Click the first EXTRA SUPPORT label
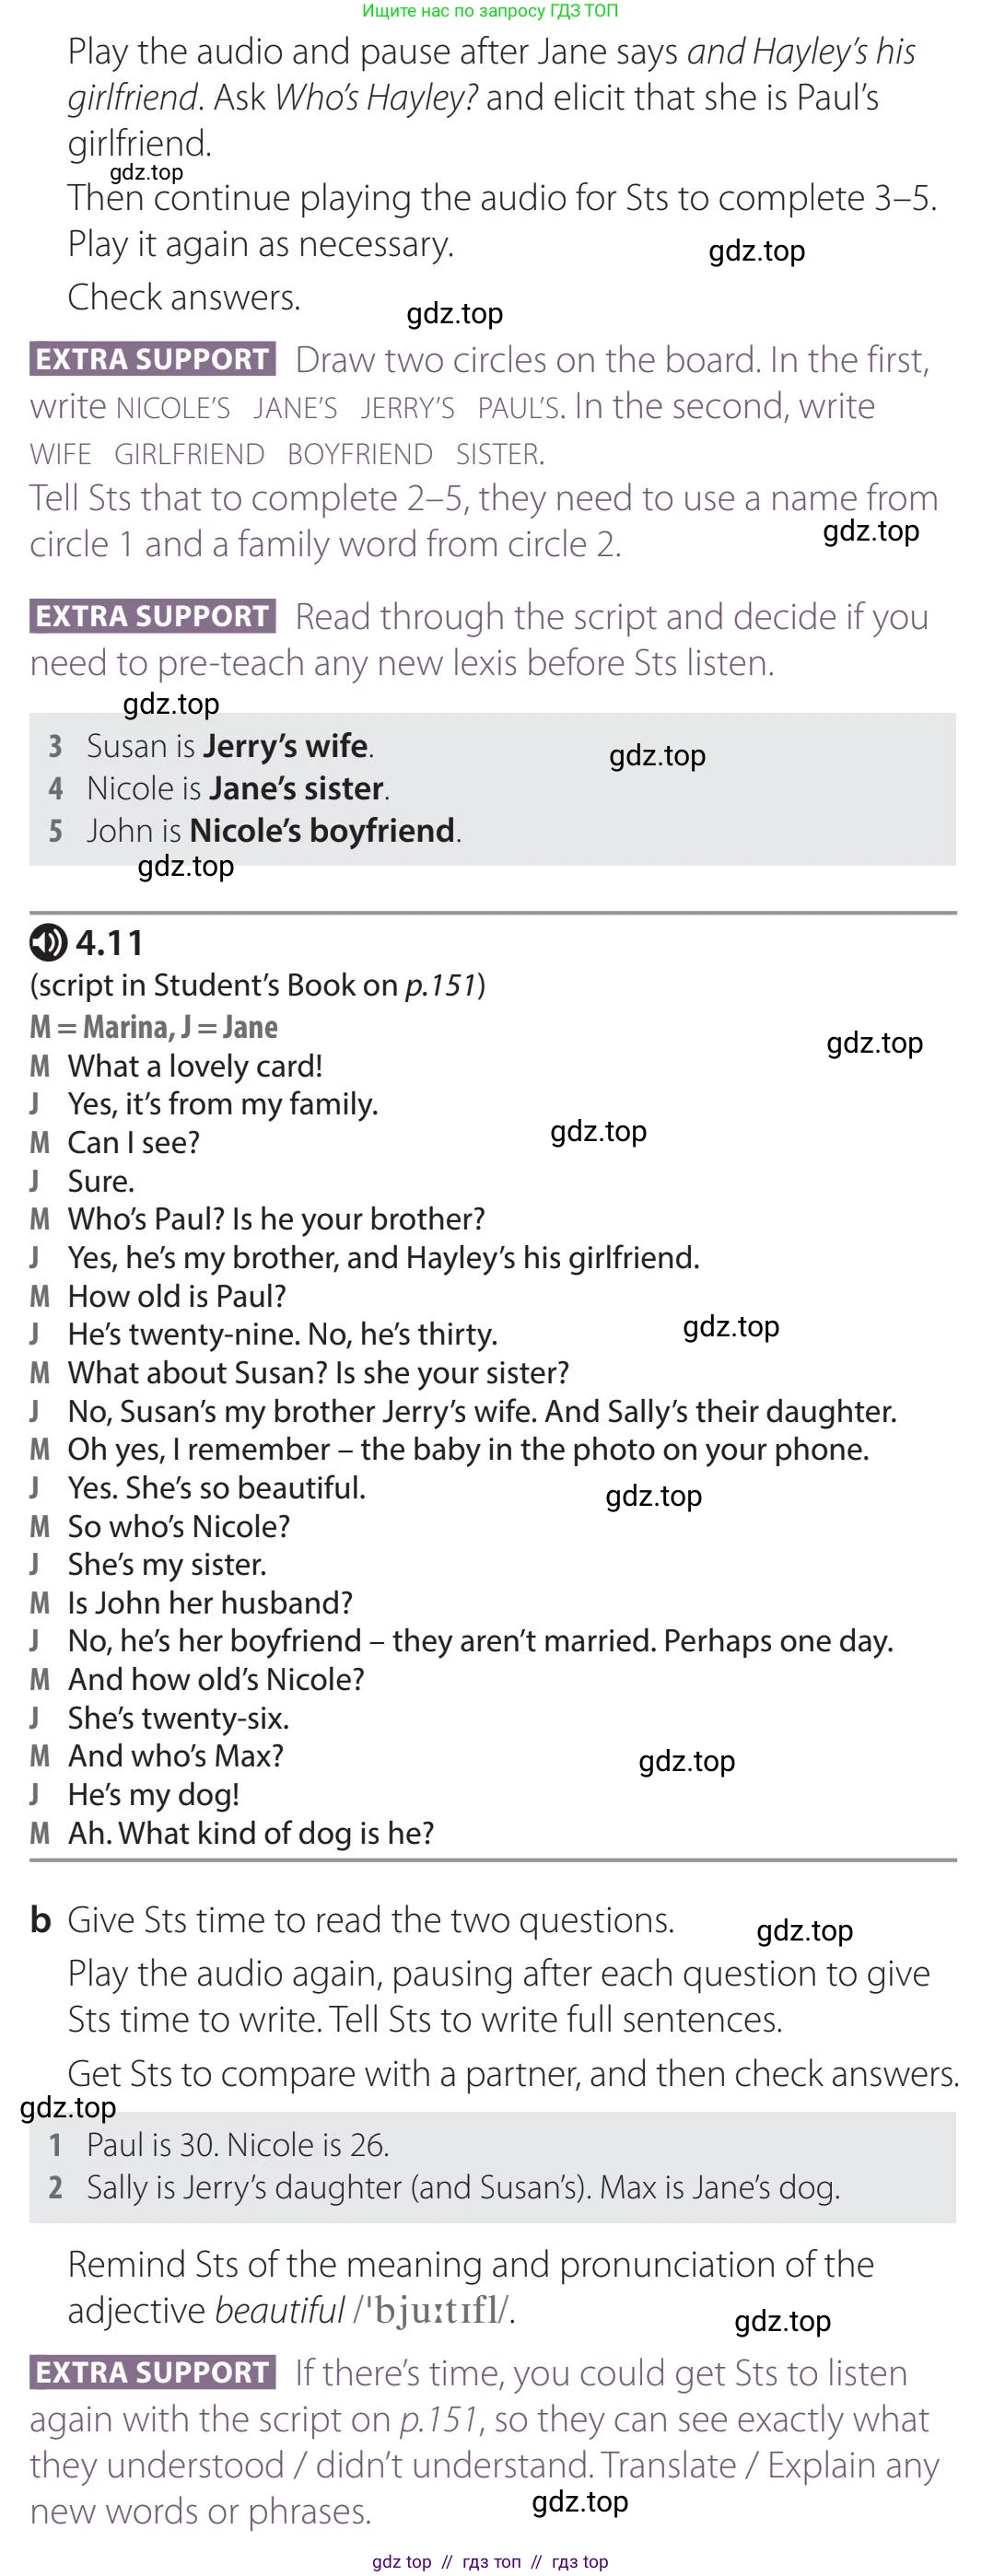Image resolution: width=982 pixels, height=2576 pixels. 153,359
